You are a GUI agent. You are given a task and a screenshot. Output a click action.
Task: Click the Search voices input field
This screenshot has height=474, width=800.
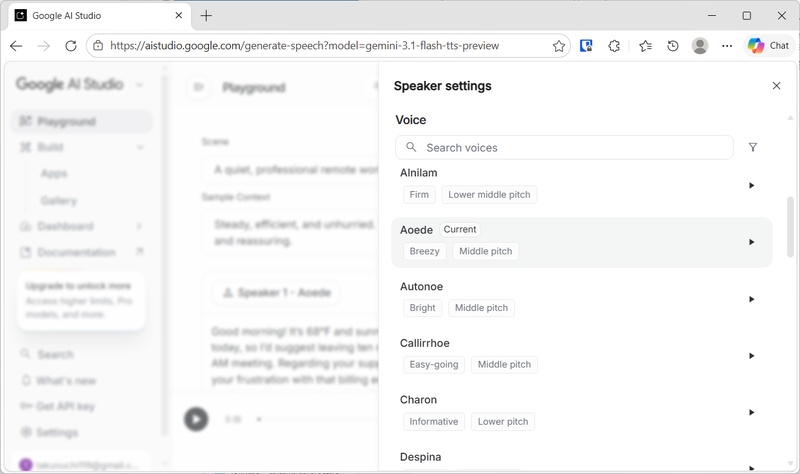(564, 147)
